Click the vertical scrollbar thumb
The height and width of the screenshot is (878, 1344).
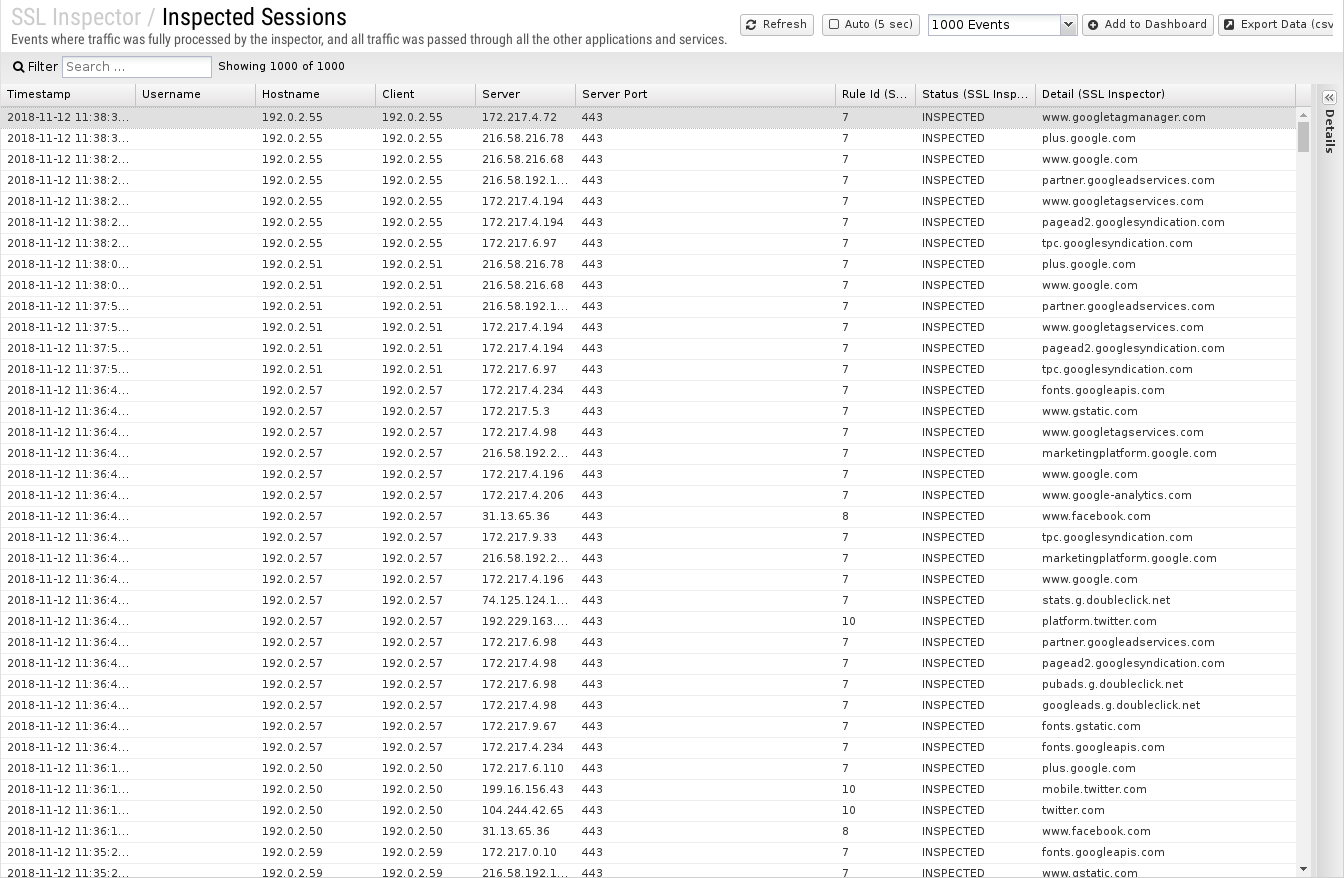pyautogui.click(x=1303, y=137)
